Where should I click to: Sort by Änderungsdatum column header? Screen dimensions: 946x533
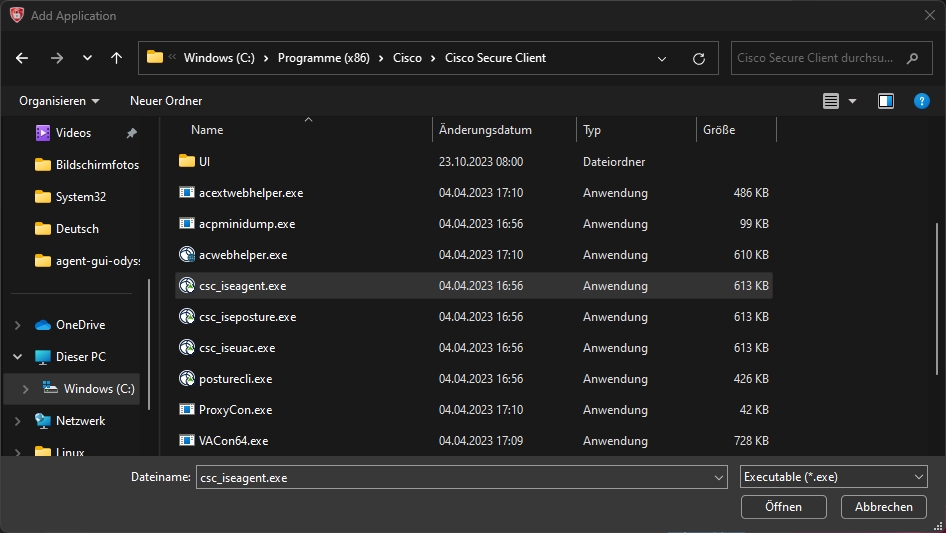pyautogui.click(x=485, y=130)
